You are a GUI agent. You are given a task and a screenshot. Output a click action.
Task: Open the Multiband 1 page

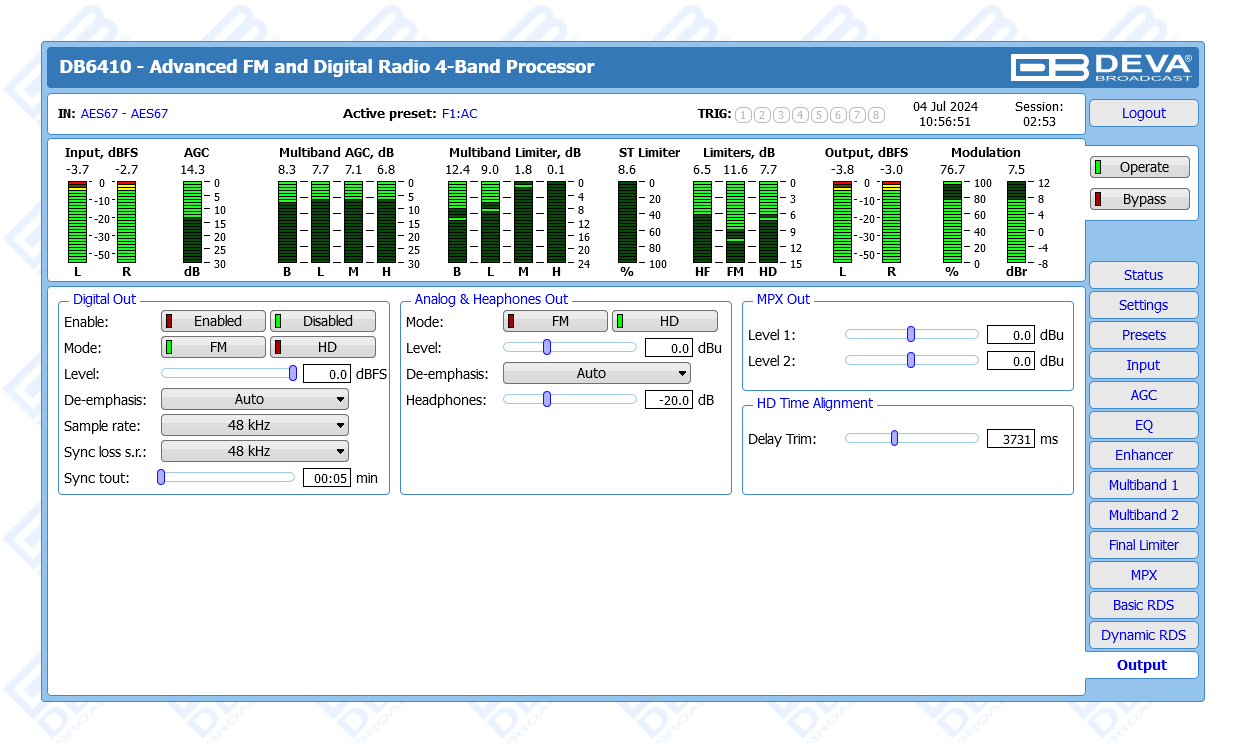pos(1143,485)
